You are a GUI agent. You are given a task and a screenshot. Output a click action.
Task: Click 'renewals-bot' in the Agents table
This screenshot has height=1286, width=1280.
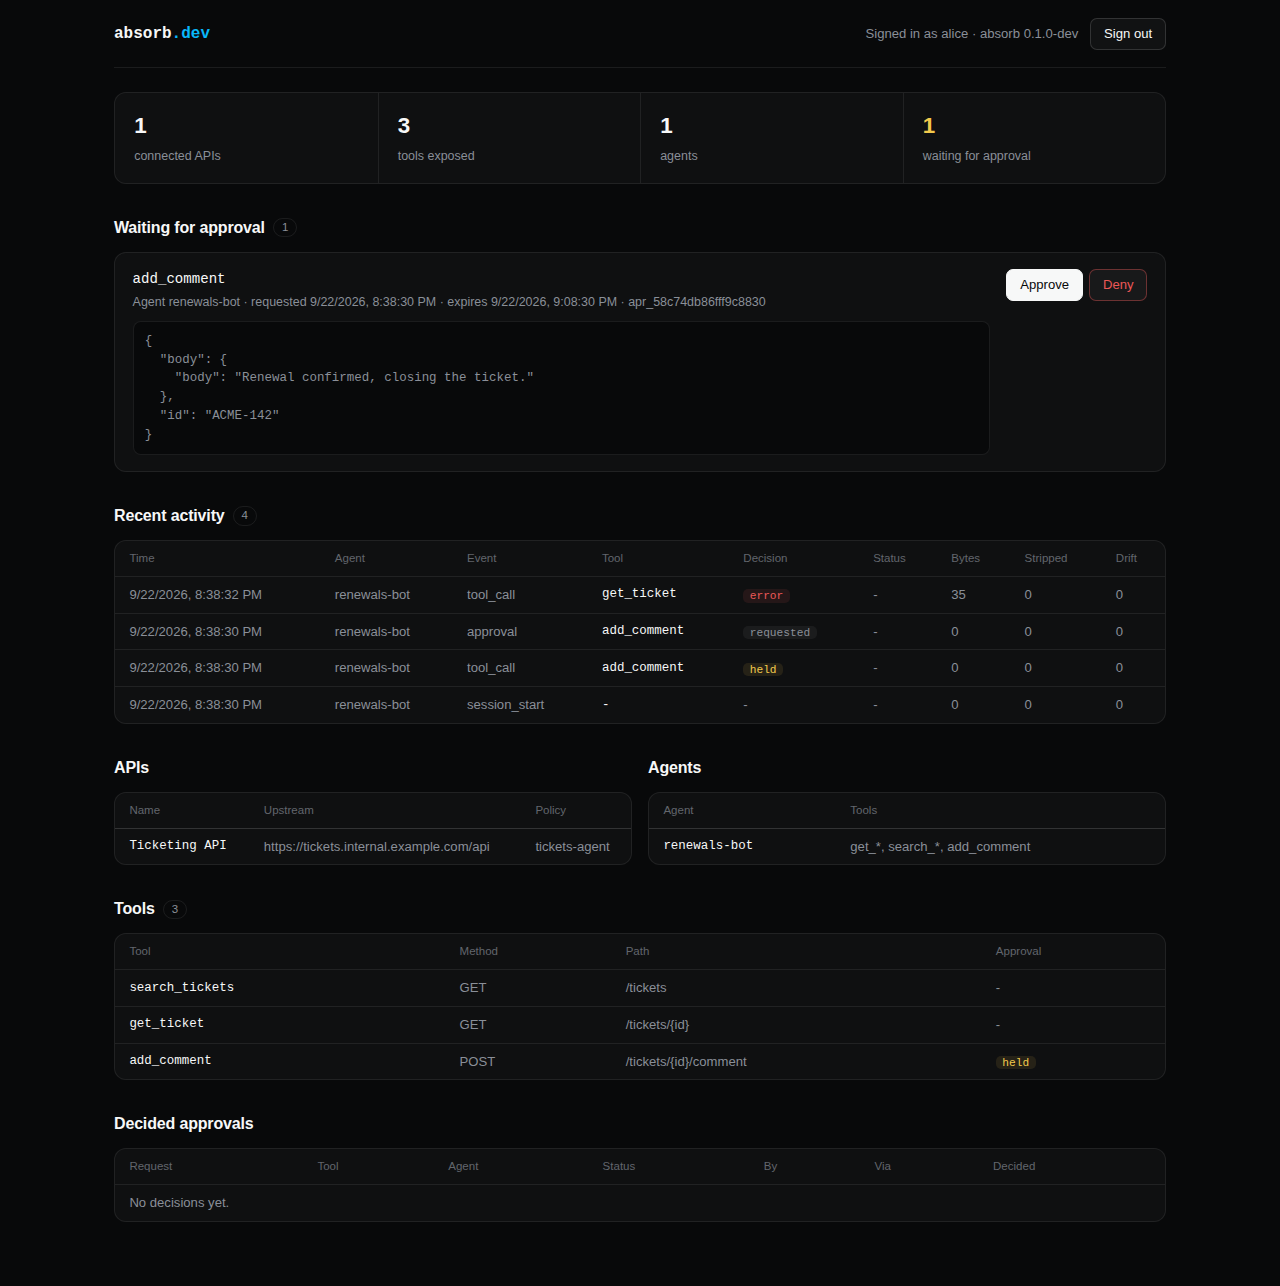tap(708, 846)
